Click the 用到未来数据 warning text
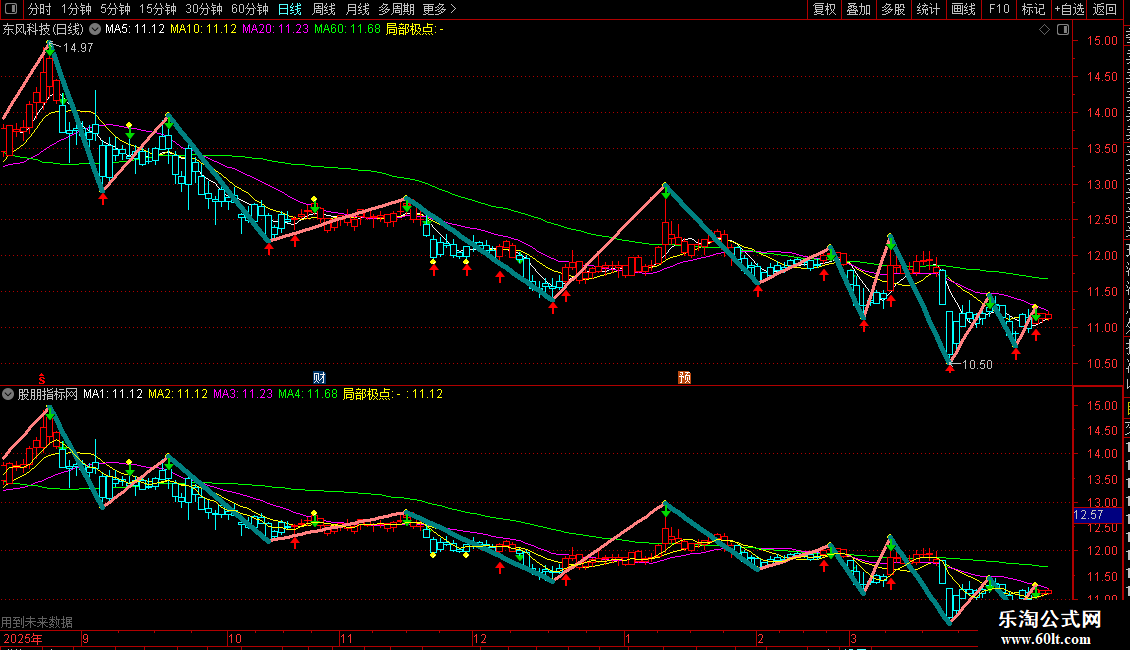 tap(37, 622)
